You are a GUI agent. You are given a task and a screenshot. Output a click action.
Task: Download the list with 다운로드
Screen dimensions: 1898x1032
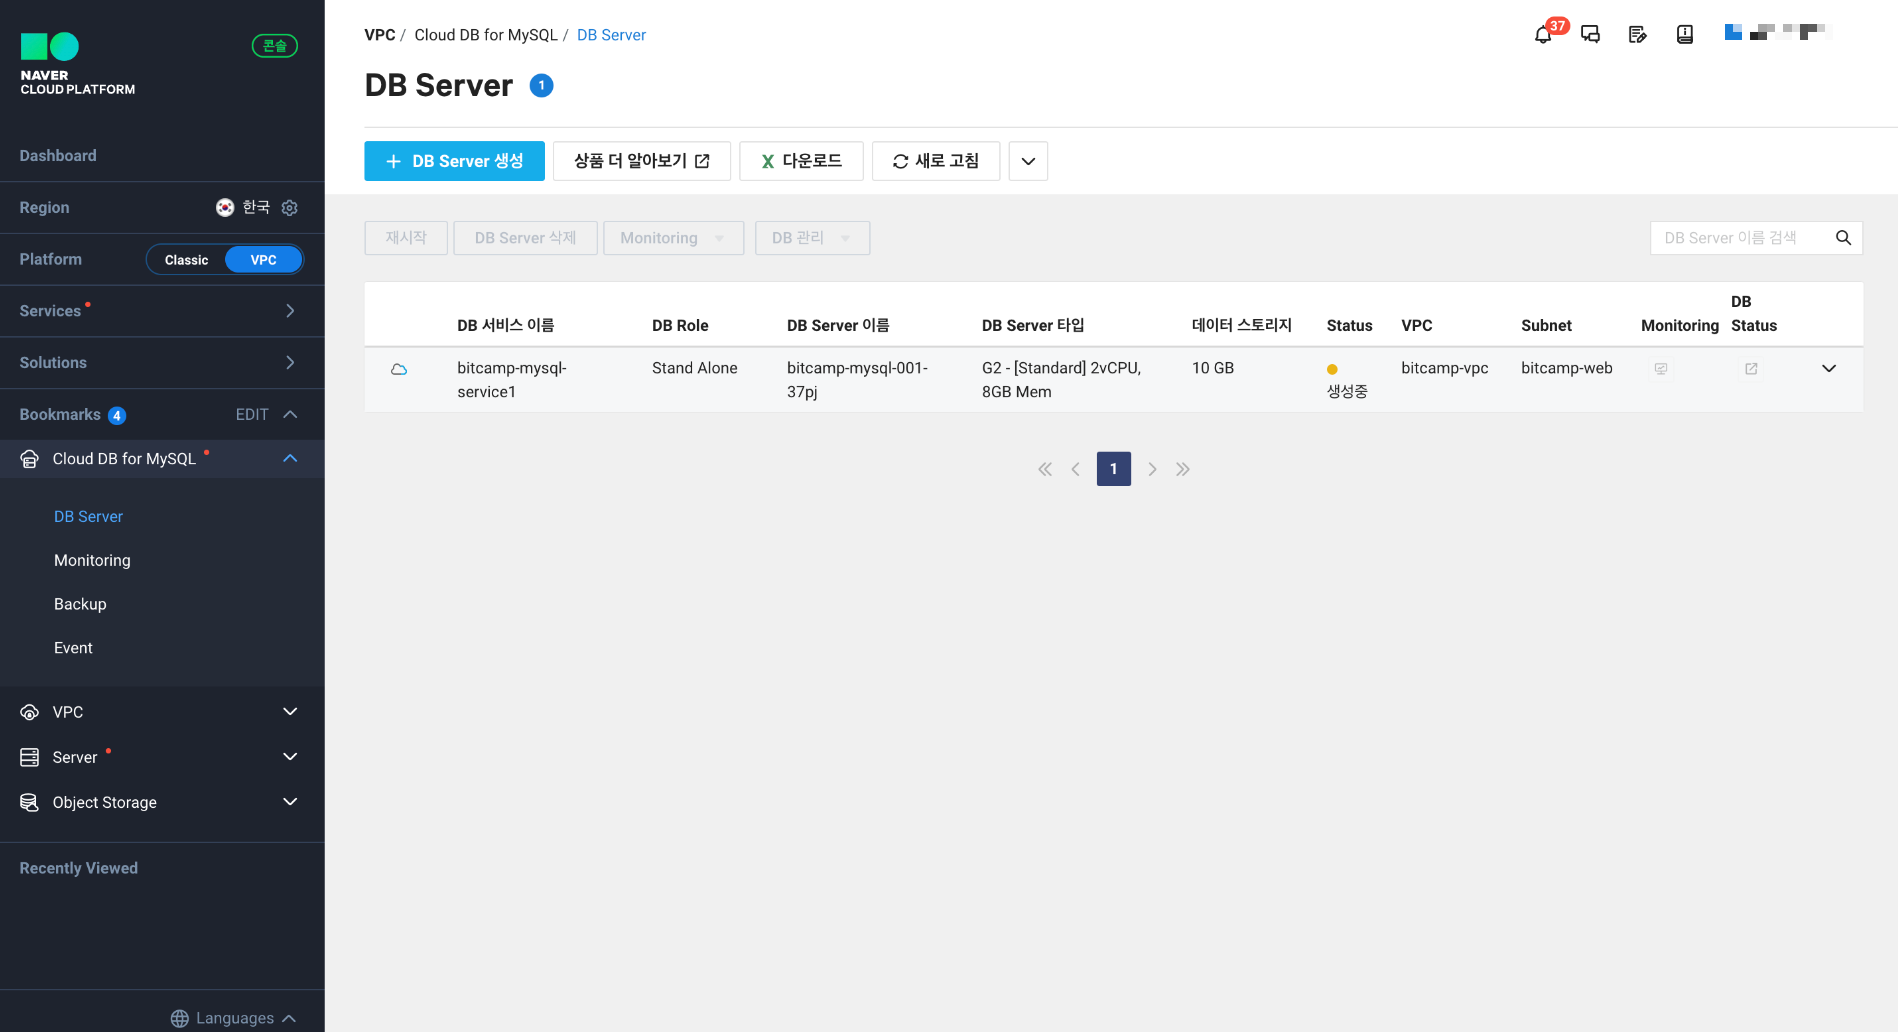click(801, 161)
